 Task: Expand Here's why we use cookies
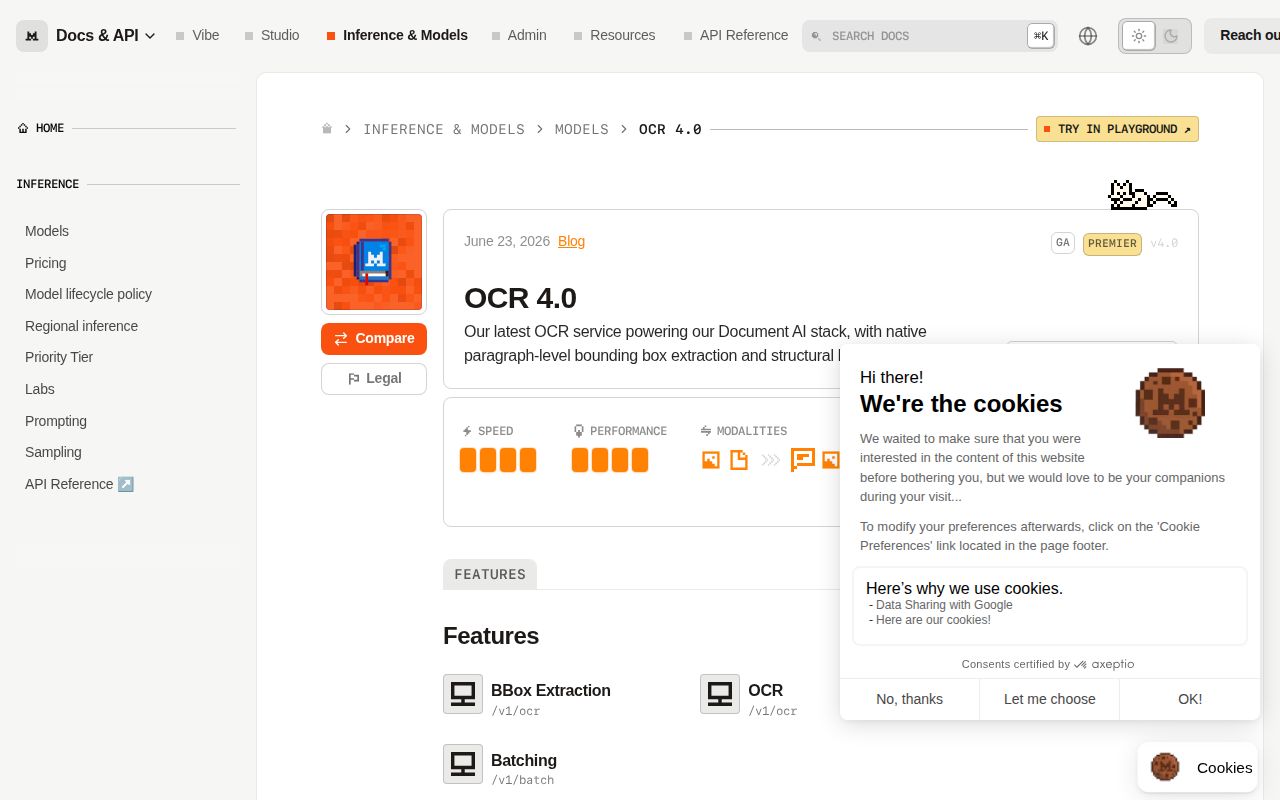(1050, 606)
